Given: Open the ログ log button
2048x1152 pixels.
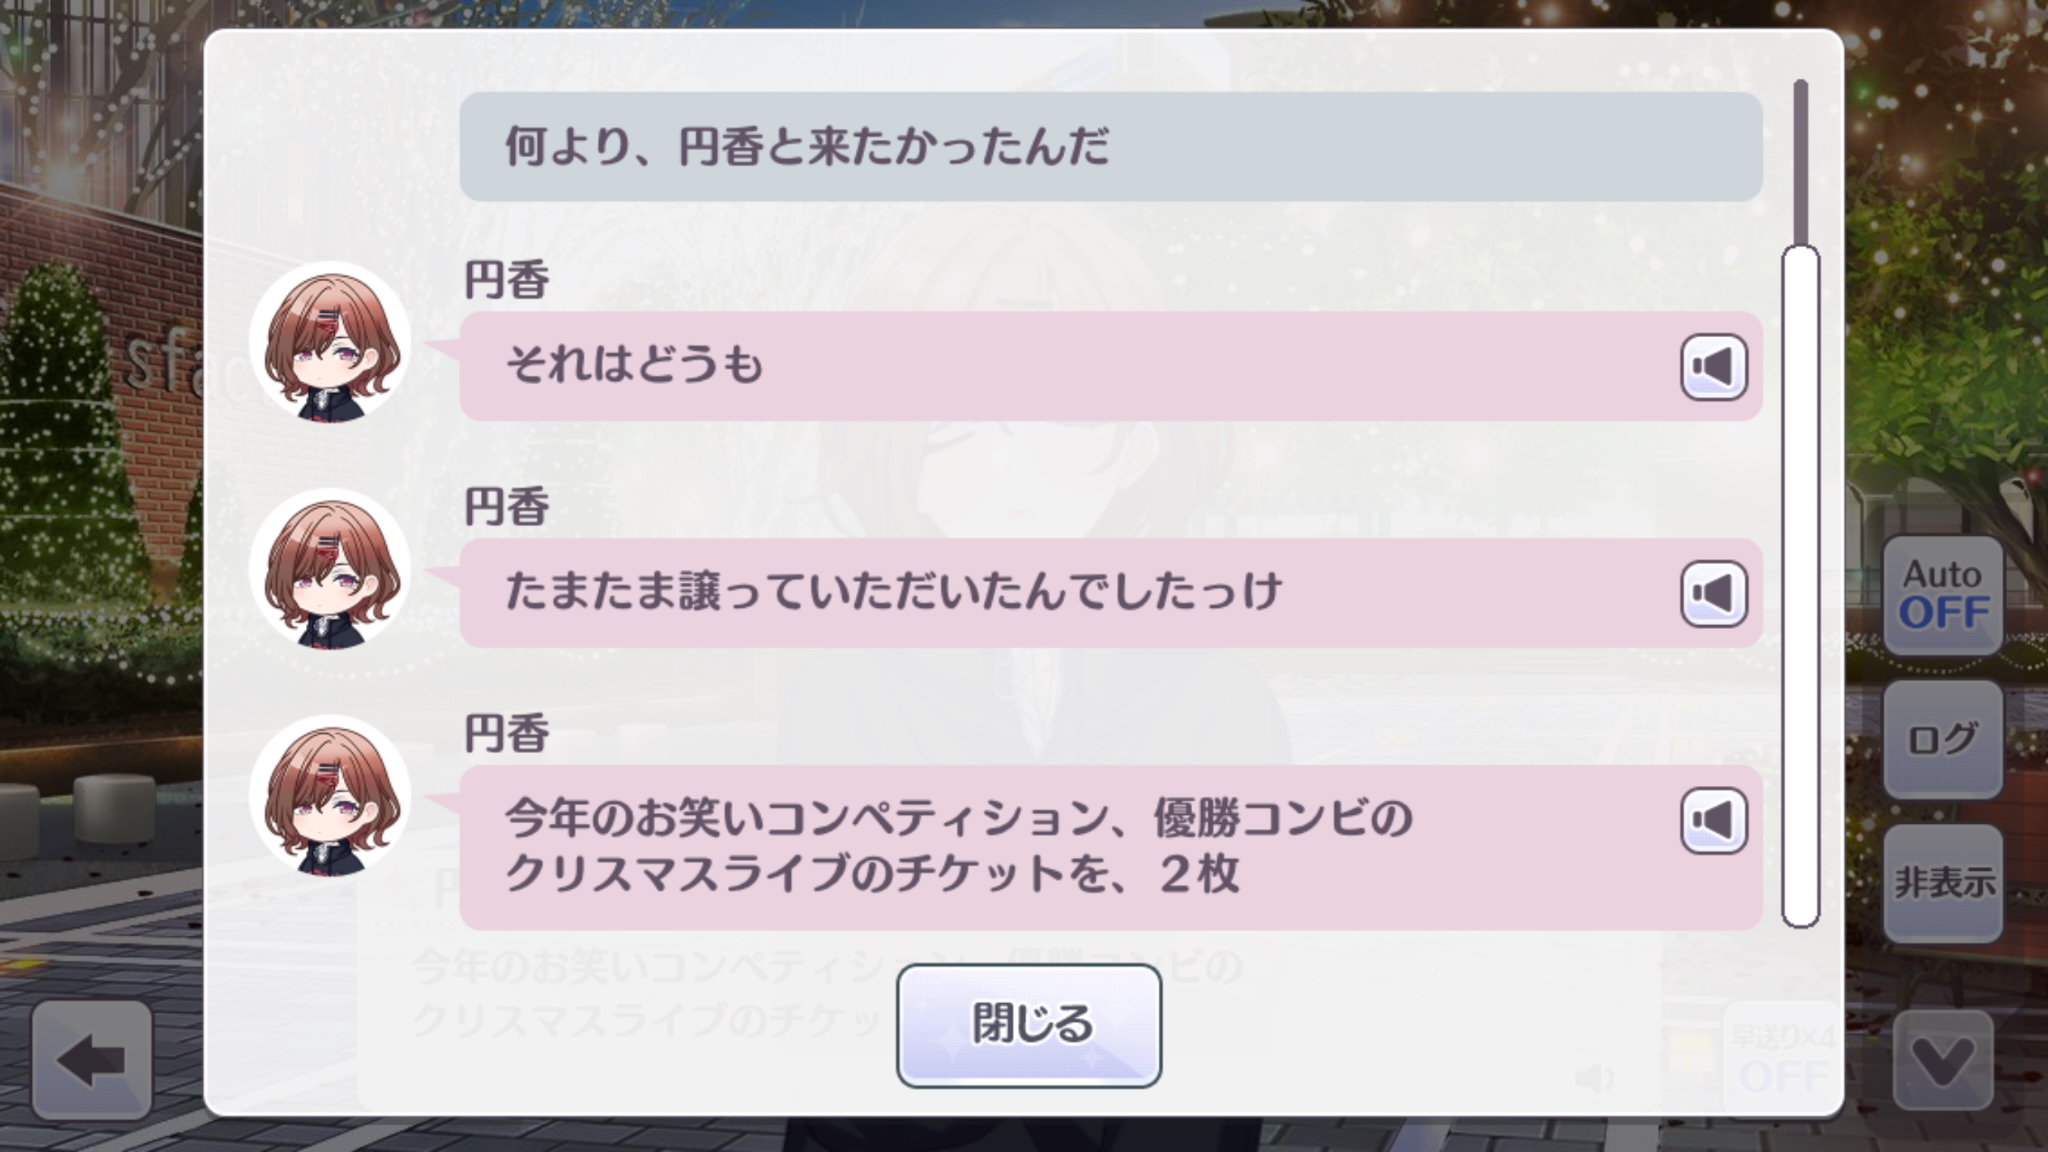Looking at the screenshot, I should [1942, 740].
